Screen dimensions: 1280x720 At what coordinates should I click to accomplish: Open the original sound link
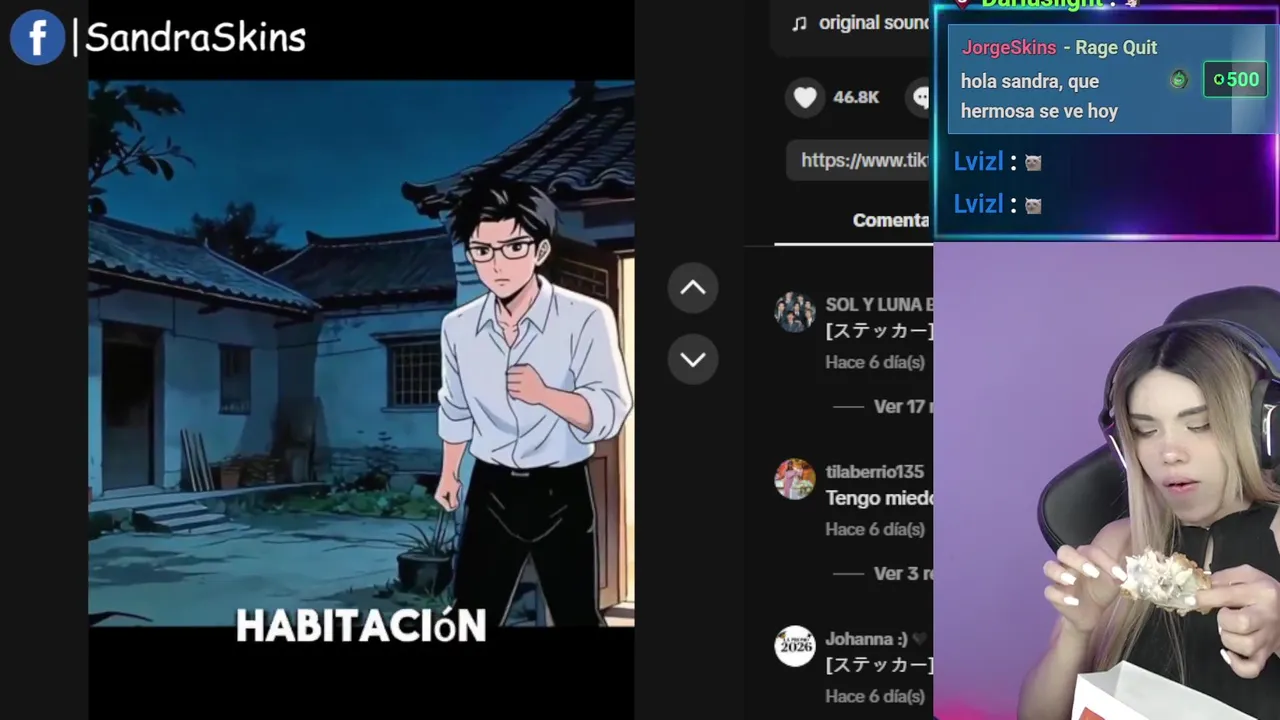pyautogui.click(x=875, y=23)
